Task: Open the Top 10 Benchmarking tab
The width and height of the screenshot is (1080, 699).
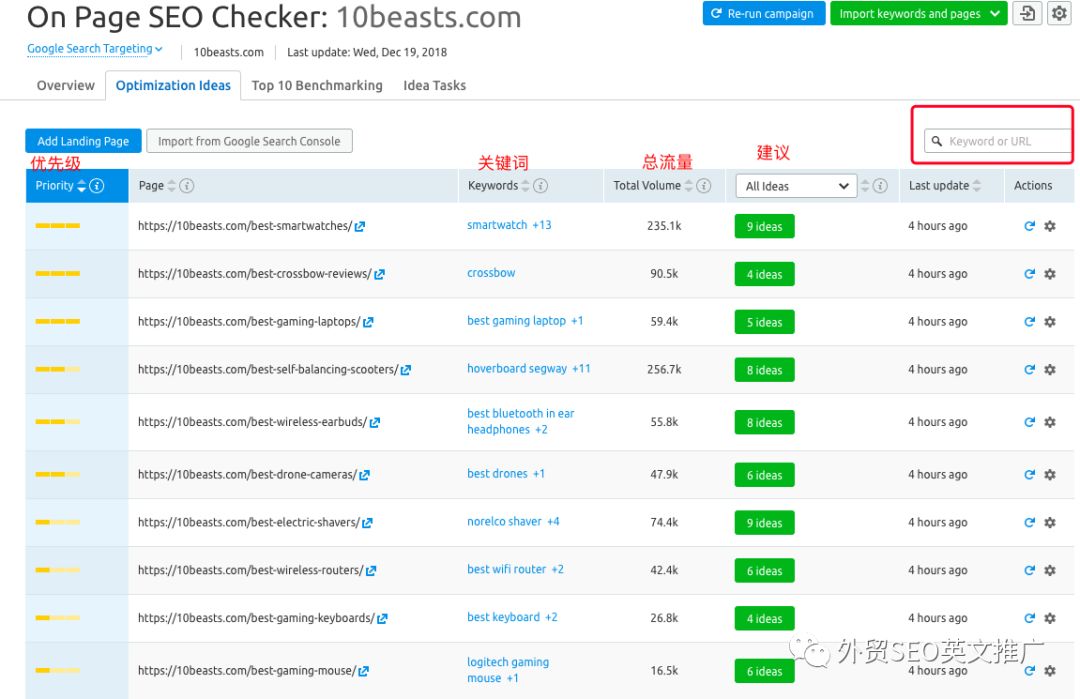Action: [317, 85]
